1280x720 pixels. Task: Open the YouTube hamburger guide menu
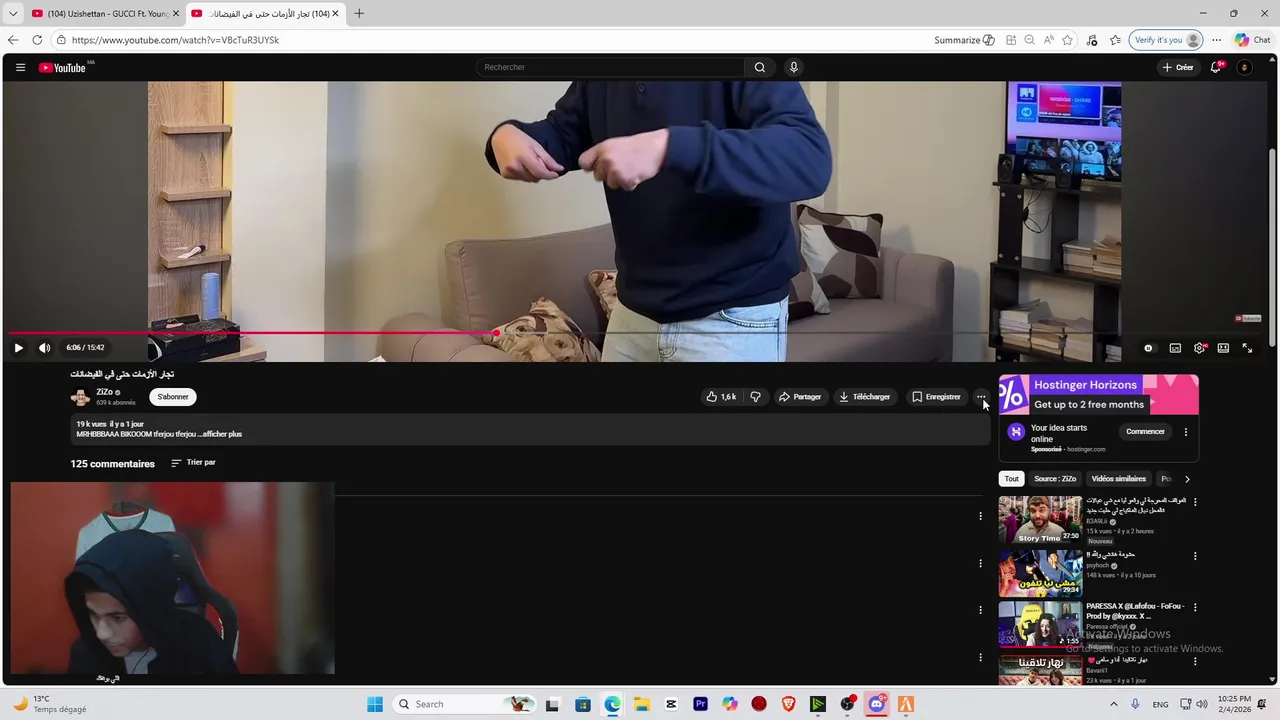pos(20,67)
